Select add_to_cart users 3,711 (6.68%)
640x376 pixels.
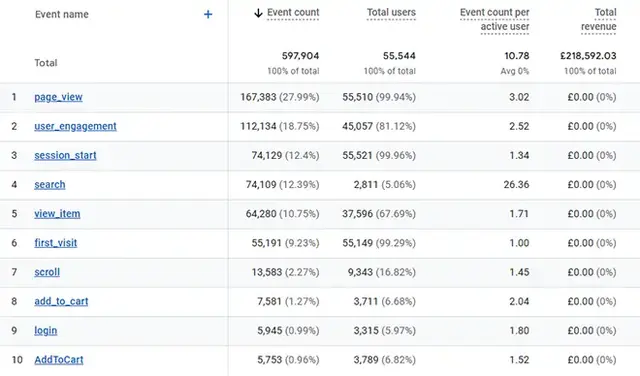click(x=384, y=301)
